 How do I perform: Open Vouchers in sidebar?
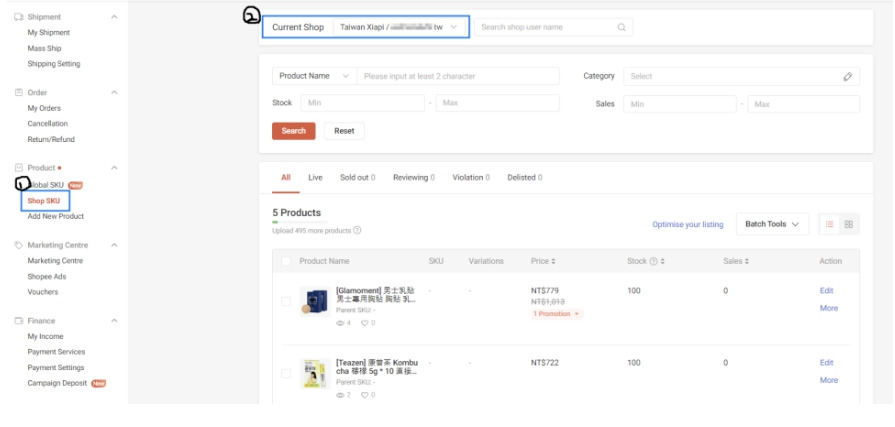pyautogui.click(x=43, y=292)
